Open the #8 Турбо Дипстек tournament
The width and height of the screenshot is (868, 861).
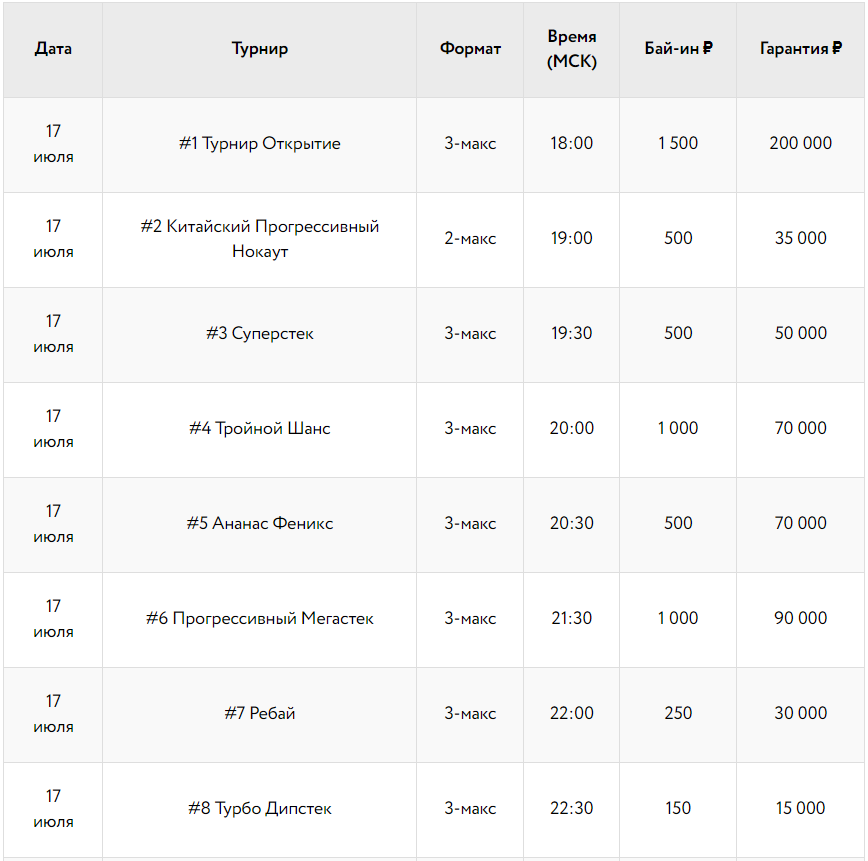tap(260, 809)
